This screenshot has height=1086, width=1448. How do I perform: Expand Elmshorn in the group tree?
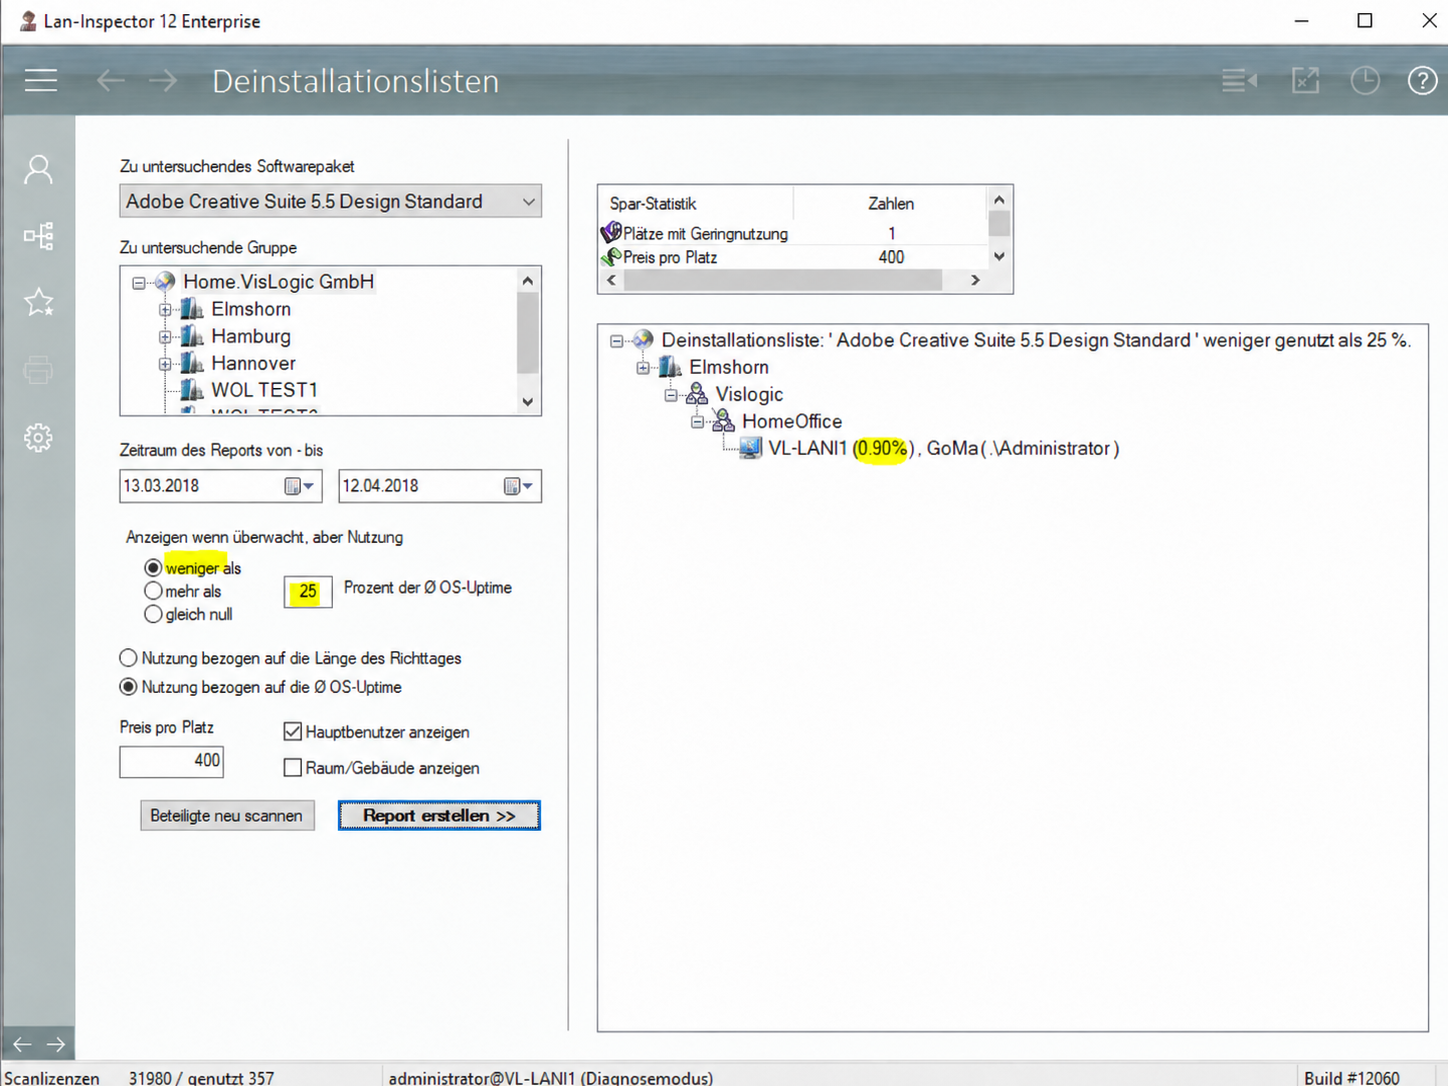165,310
